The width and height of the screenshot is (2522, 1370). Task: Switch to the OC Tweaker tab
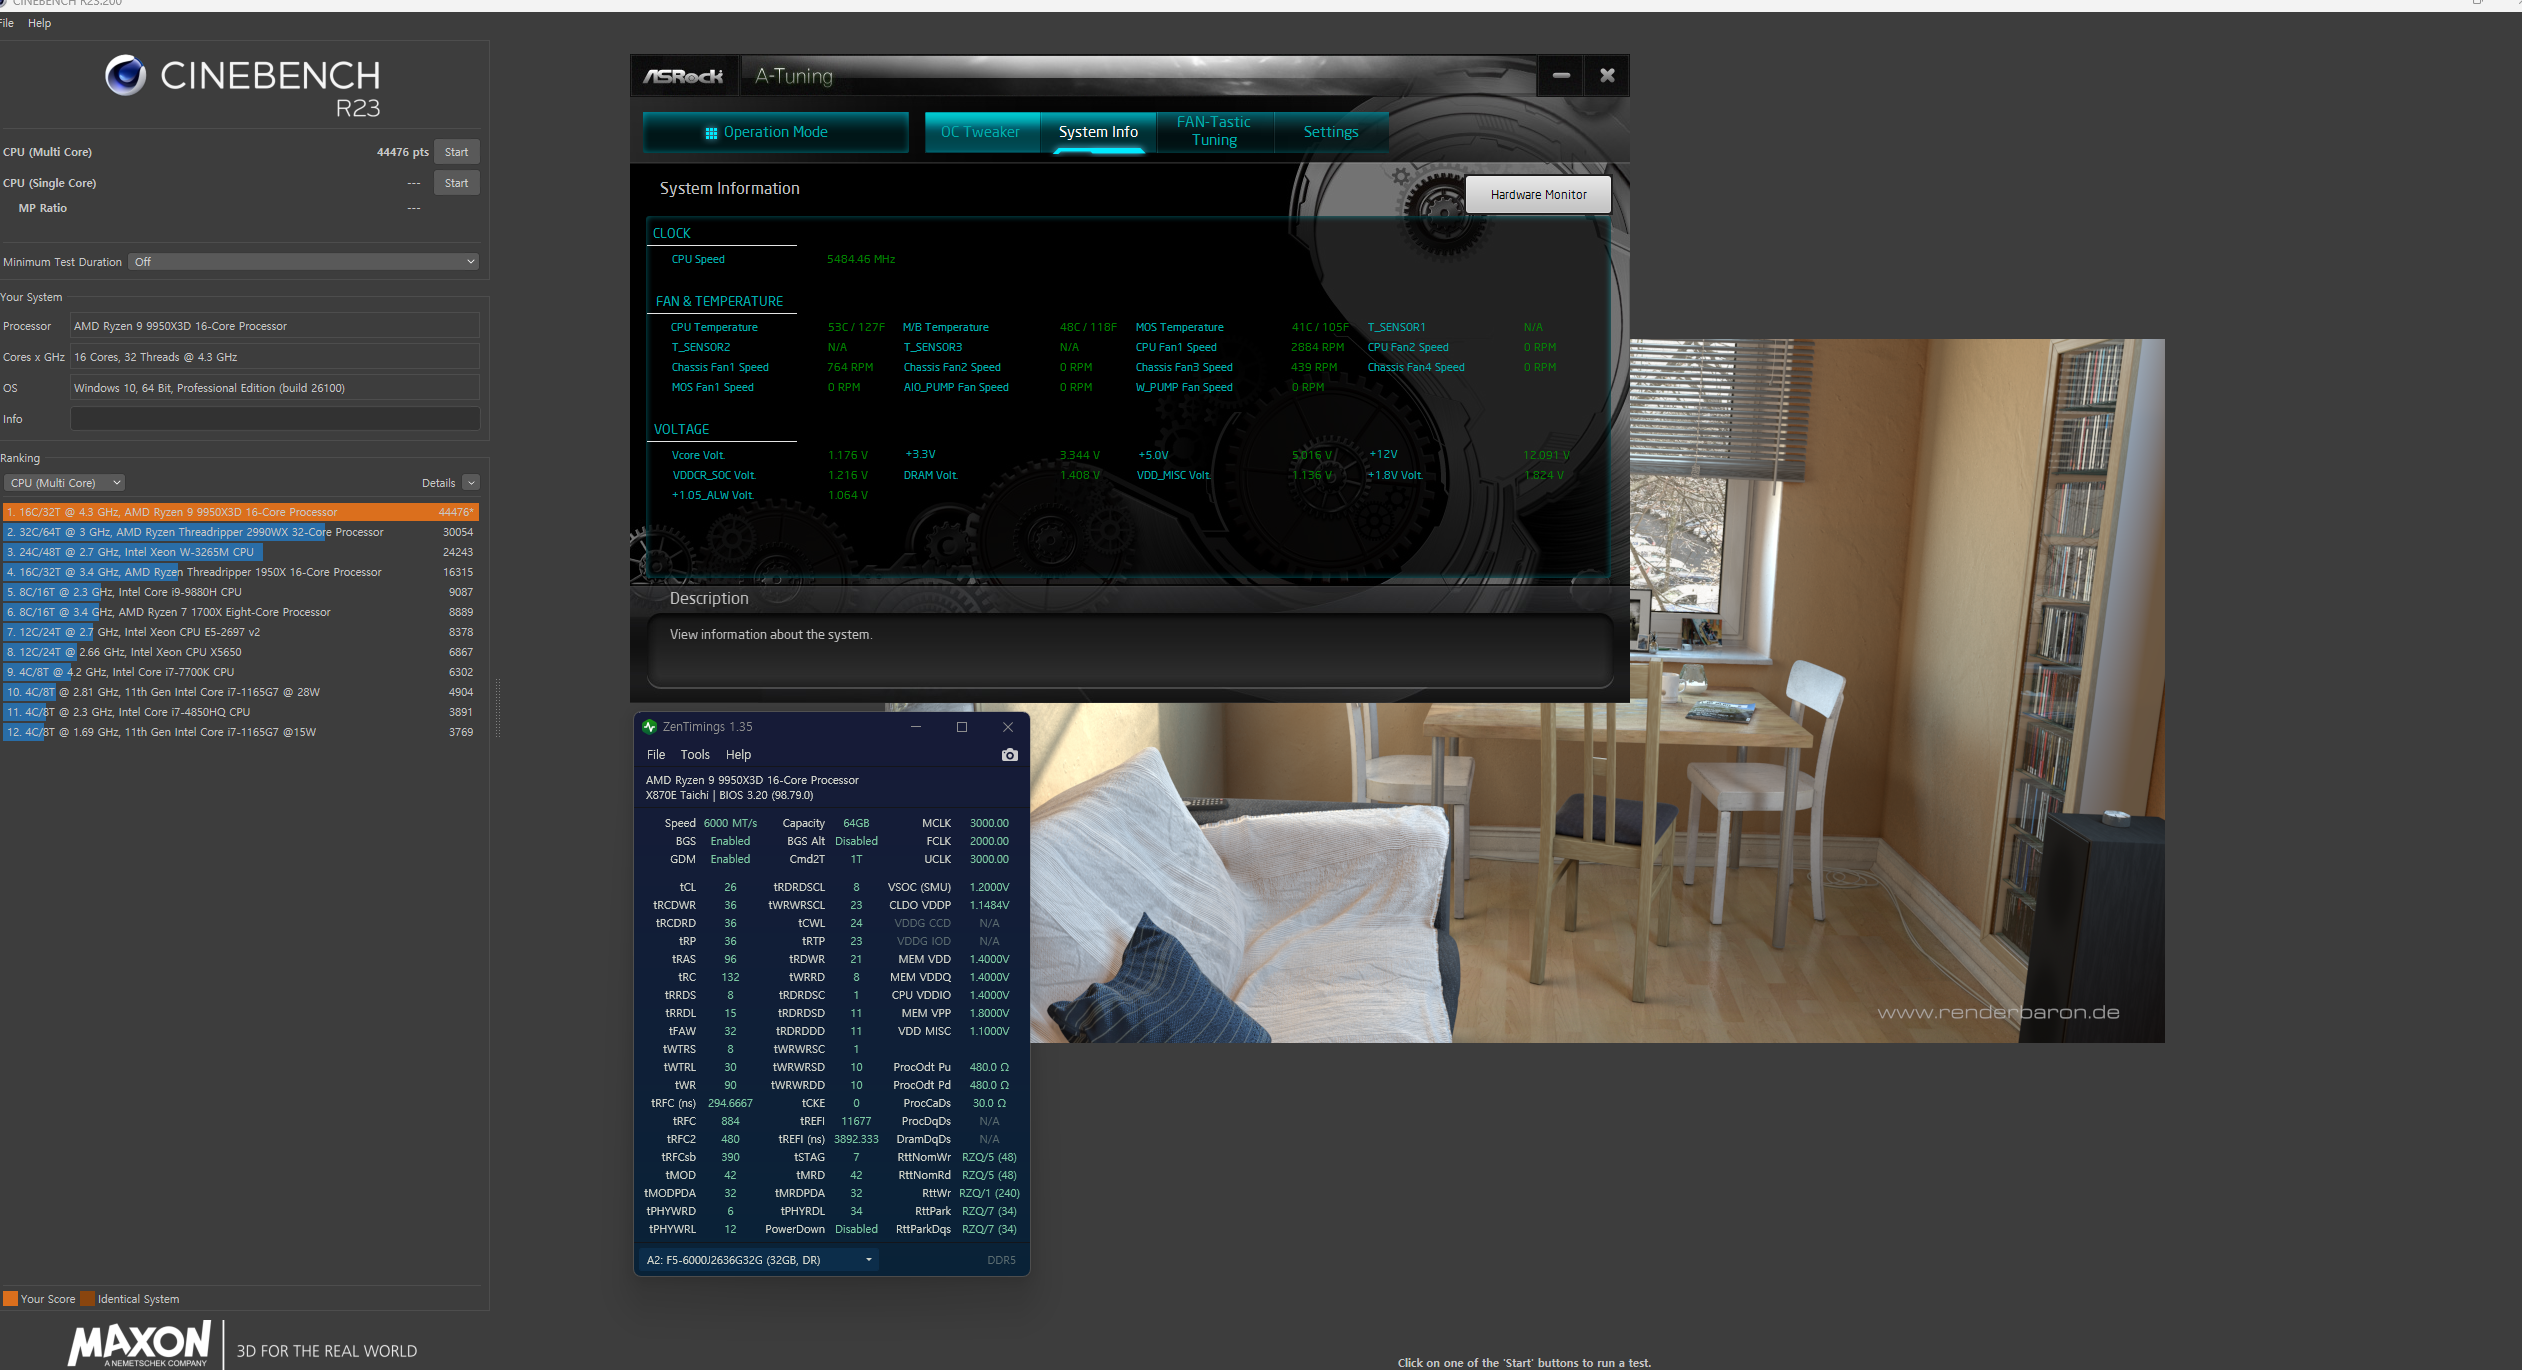[979, 132]
